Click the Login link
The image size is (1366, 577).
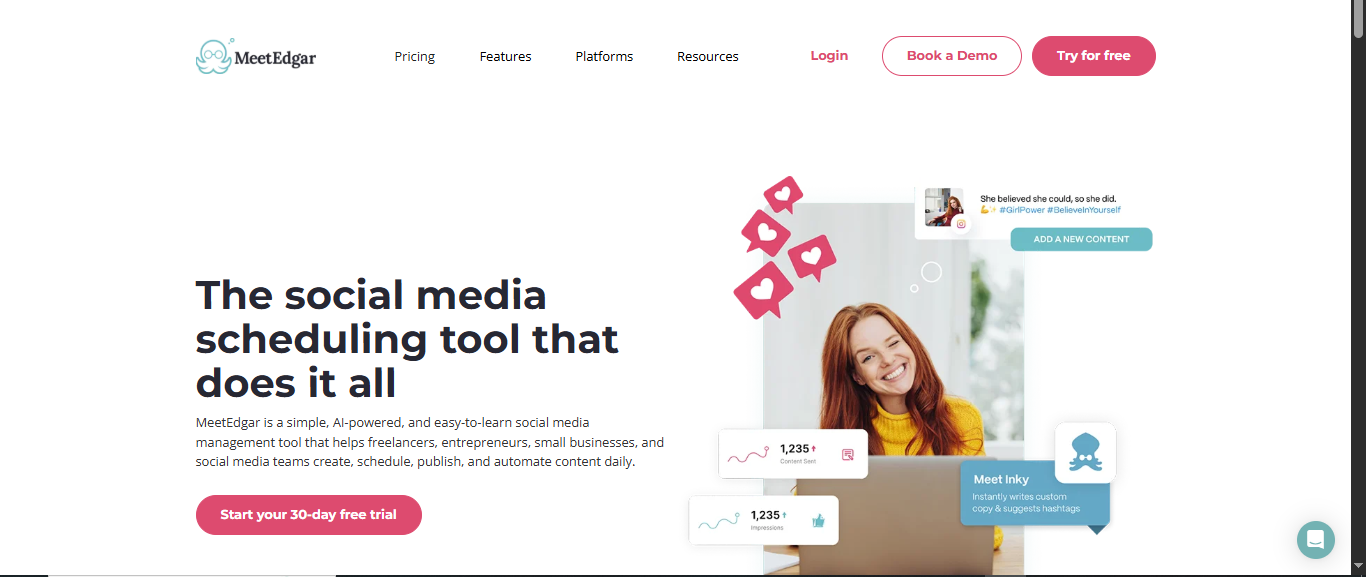pyautogui.click(x=829, y=56)
